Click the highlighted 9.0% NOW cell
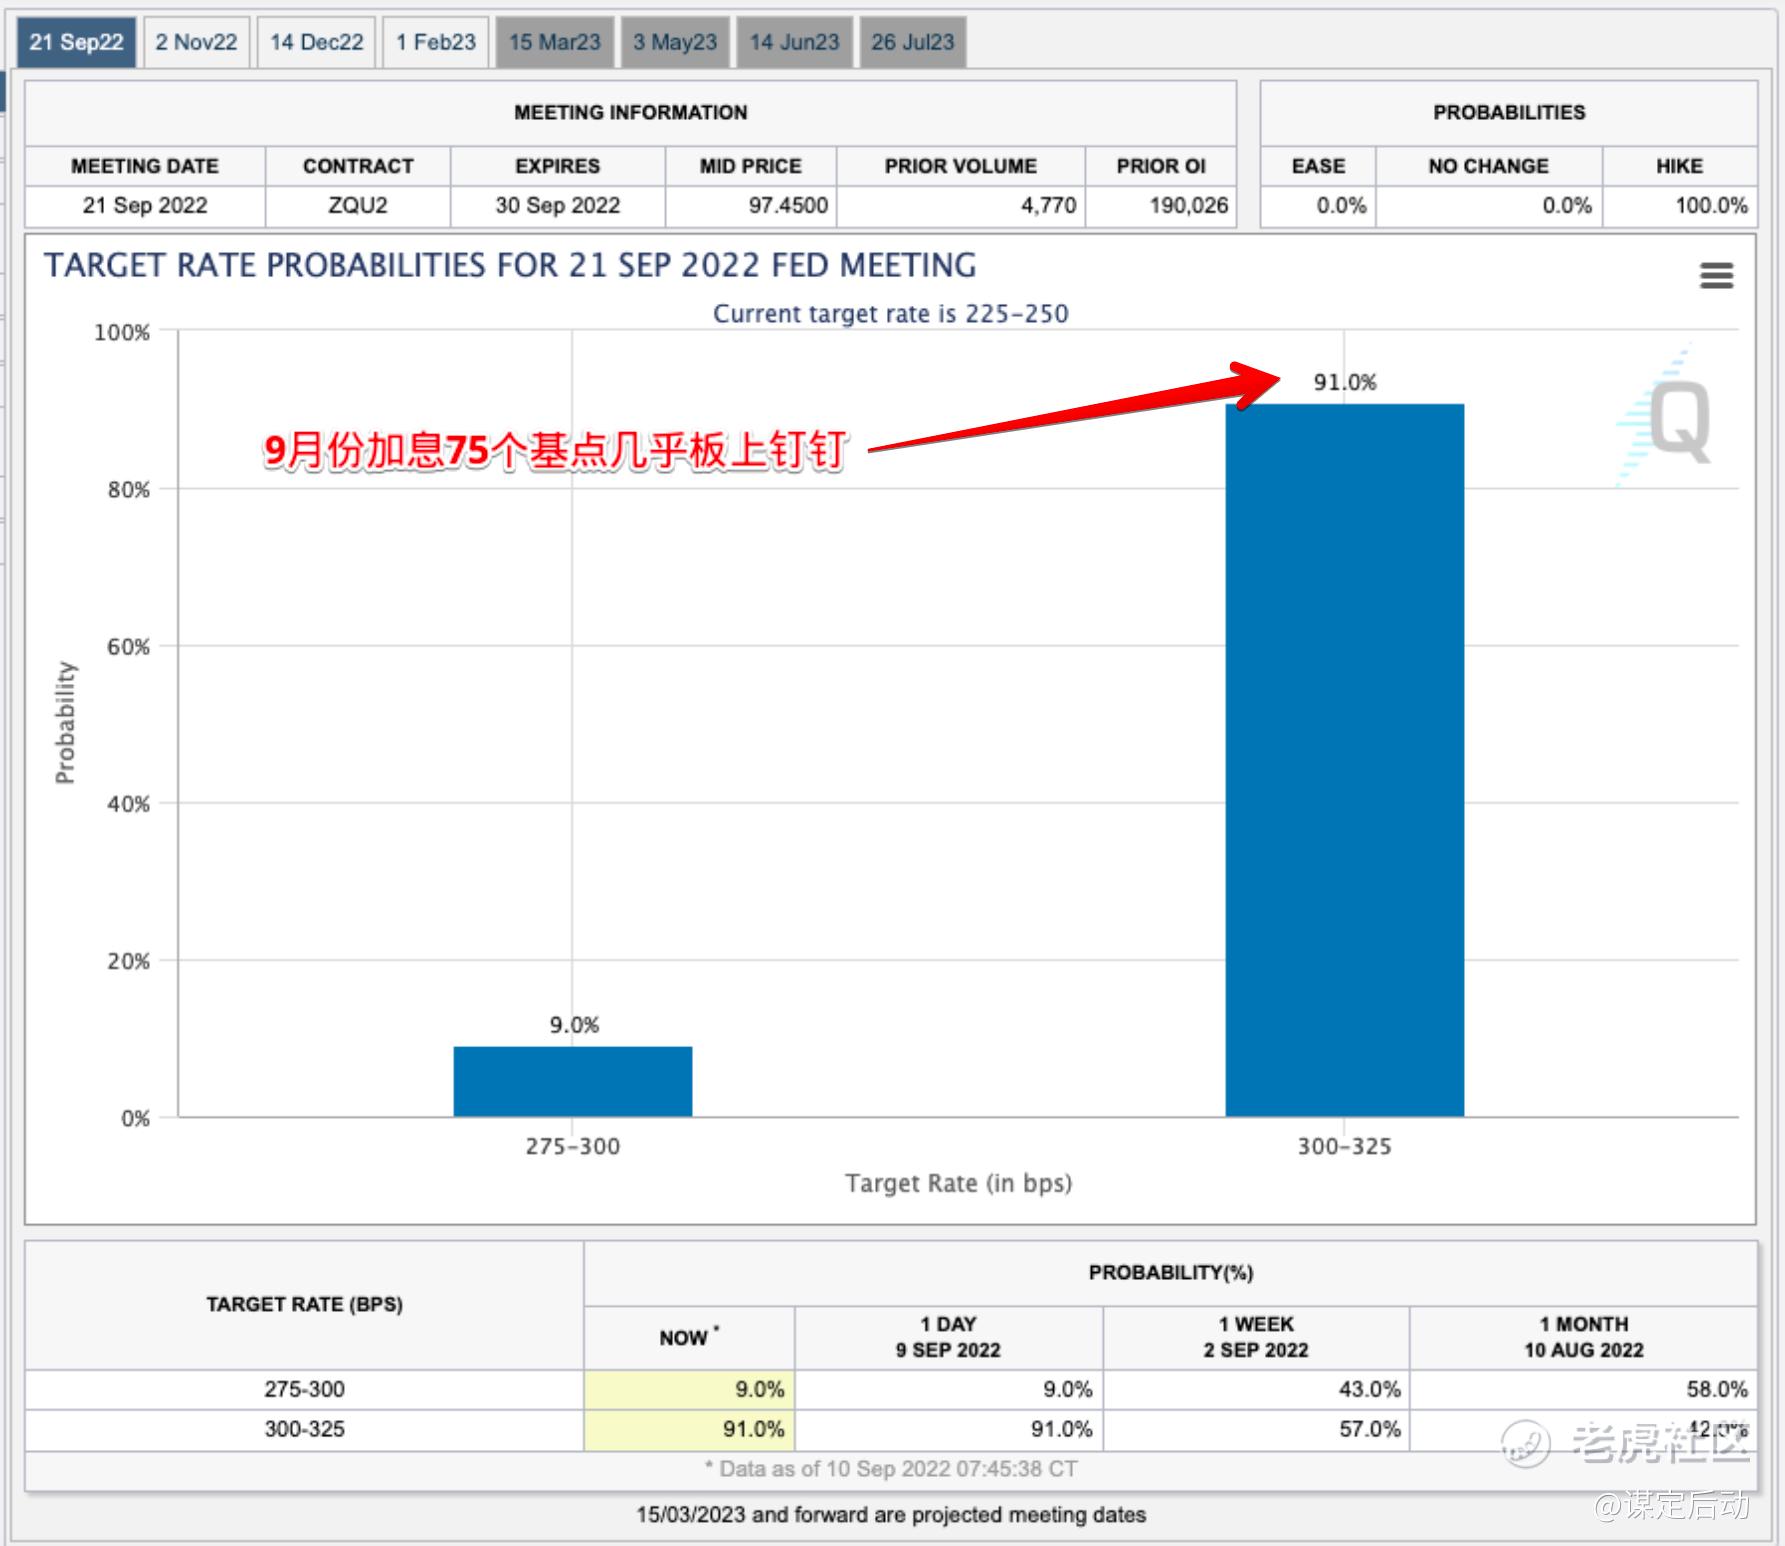Image resolution: width=1785 pixels, height=1546 pixels. [689, 1389]
